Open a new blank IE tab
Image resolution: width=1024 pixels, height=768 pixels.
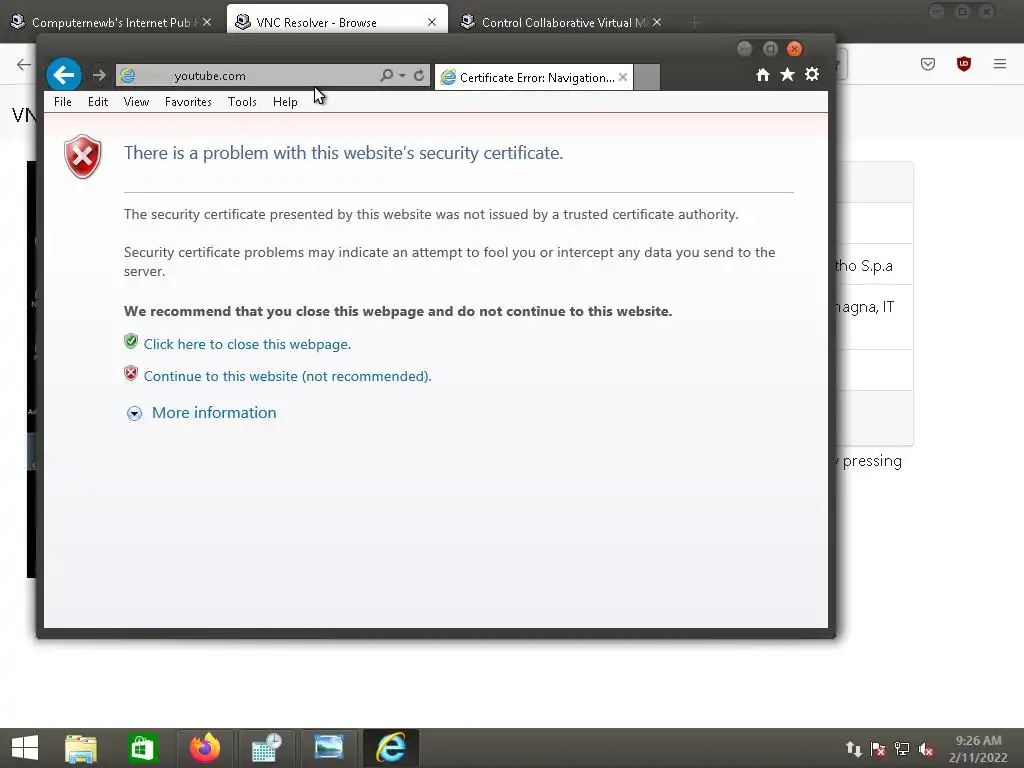[647, 77]
